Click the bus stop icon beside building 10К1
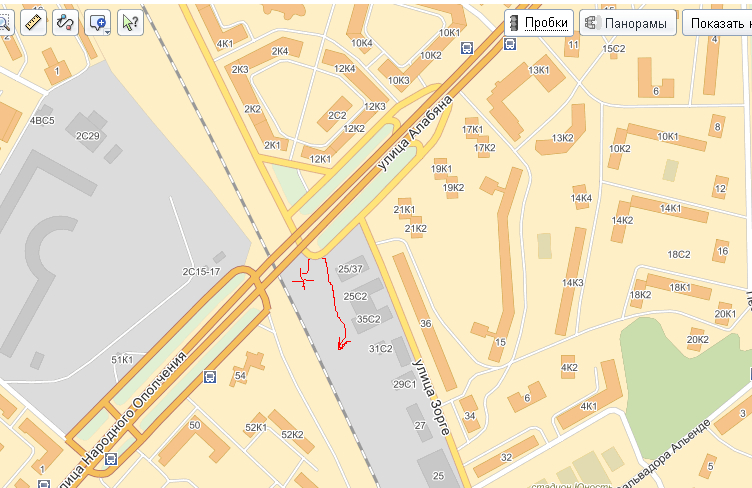This screenshot has height=488, width=752. click(467, 47)
